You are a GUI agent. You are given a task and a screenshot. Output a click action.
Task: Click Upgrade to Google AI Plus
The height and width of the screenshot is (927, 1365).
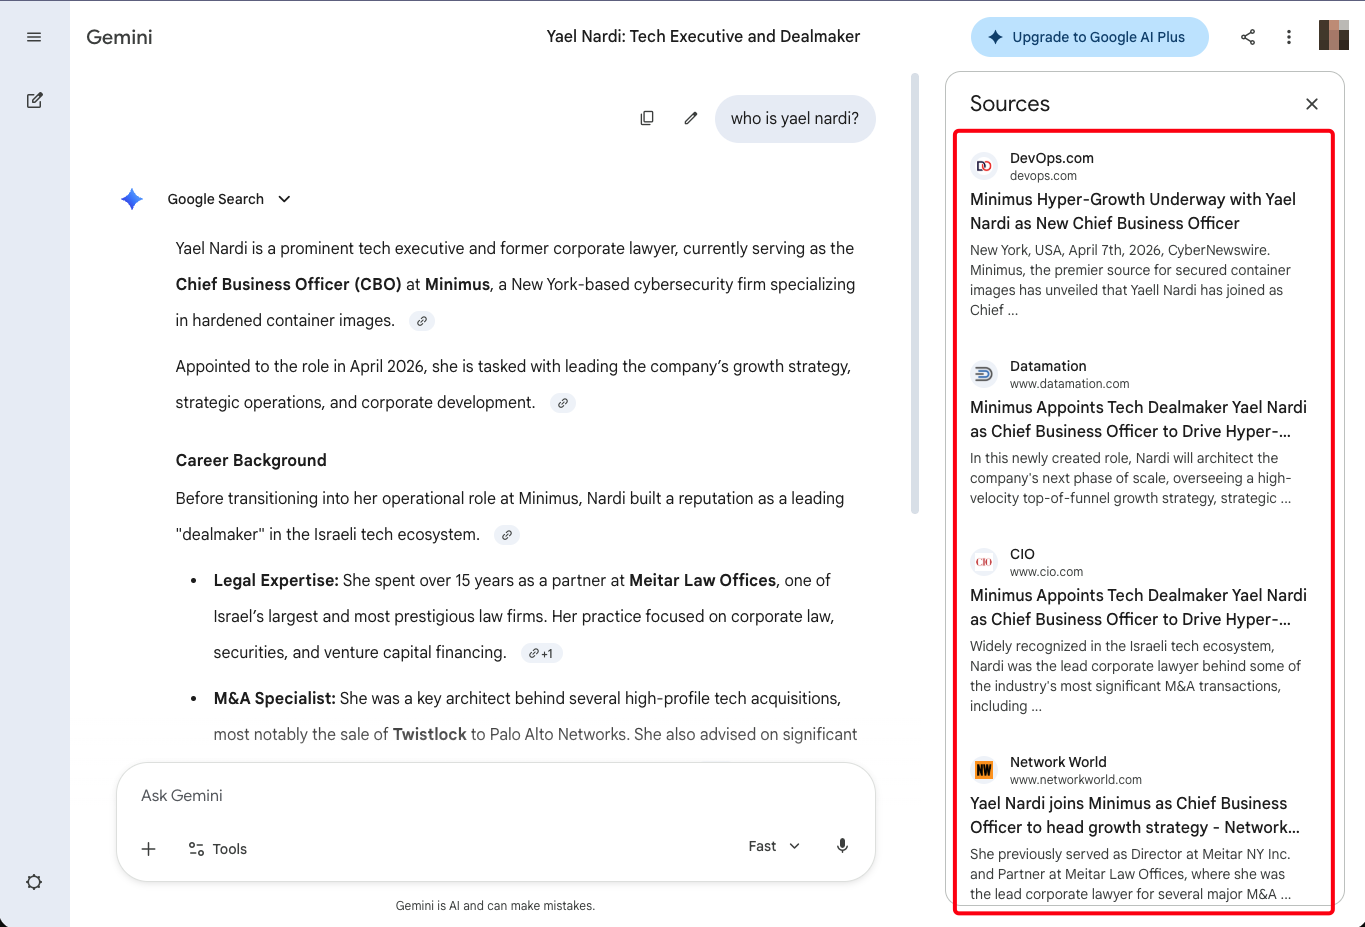click(1089, 37)
